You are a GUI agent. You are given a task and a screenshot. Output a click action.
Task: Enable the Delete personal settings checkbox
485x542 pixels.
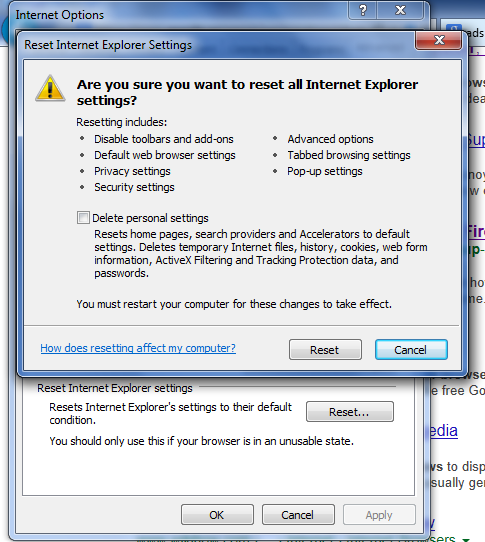(x=83, y=218)
